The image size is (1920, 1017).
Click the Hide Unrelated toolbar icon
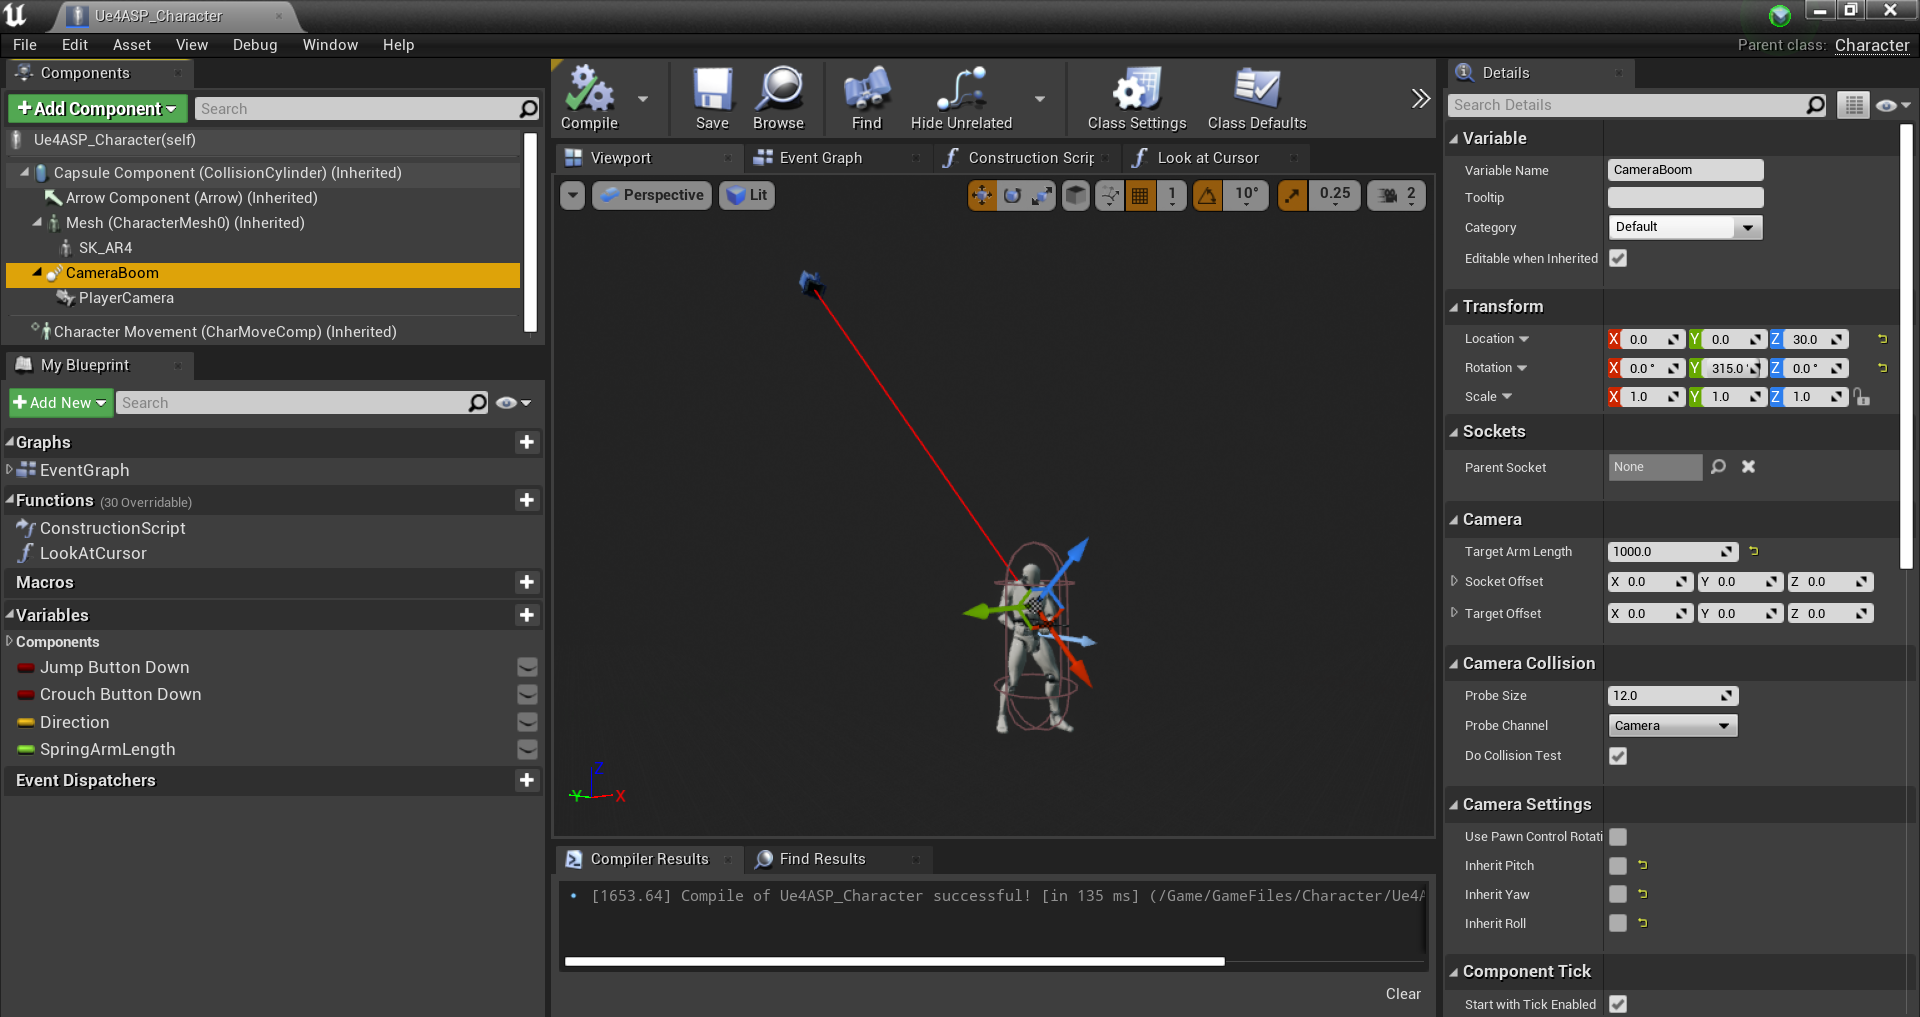957,95
